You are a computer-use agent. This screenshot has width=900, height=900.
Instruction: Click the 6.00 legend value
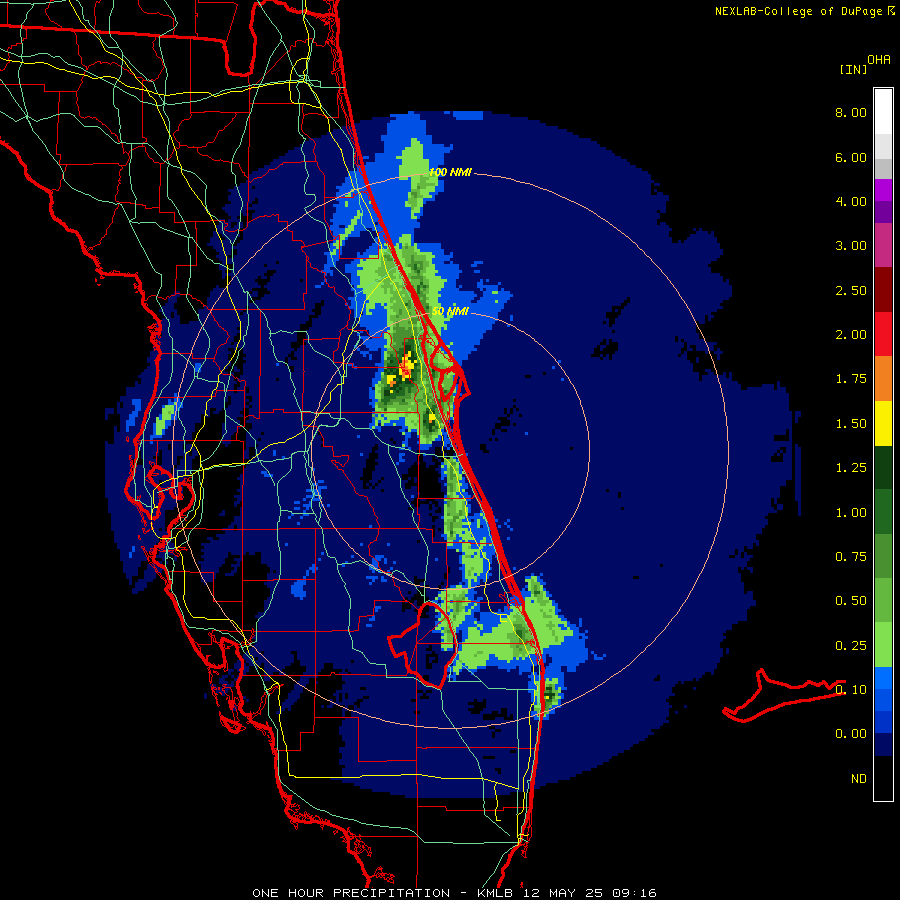coord(851,157)
